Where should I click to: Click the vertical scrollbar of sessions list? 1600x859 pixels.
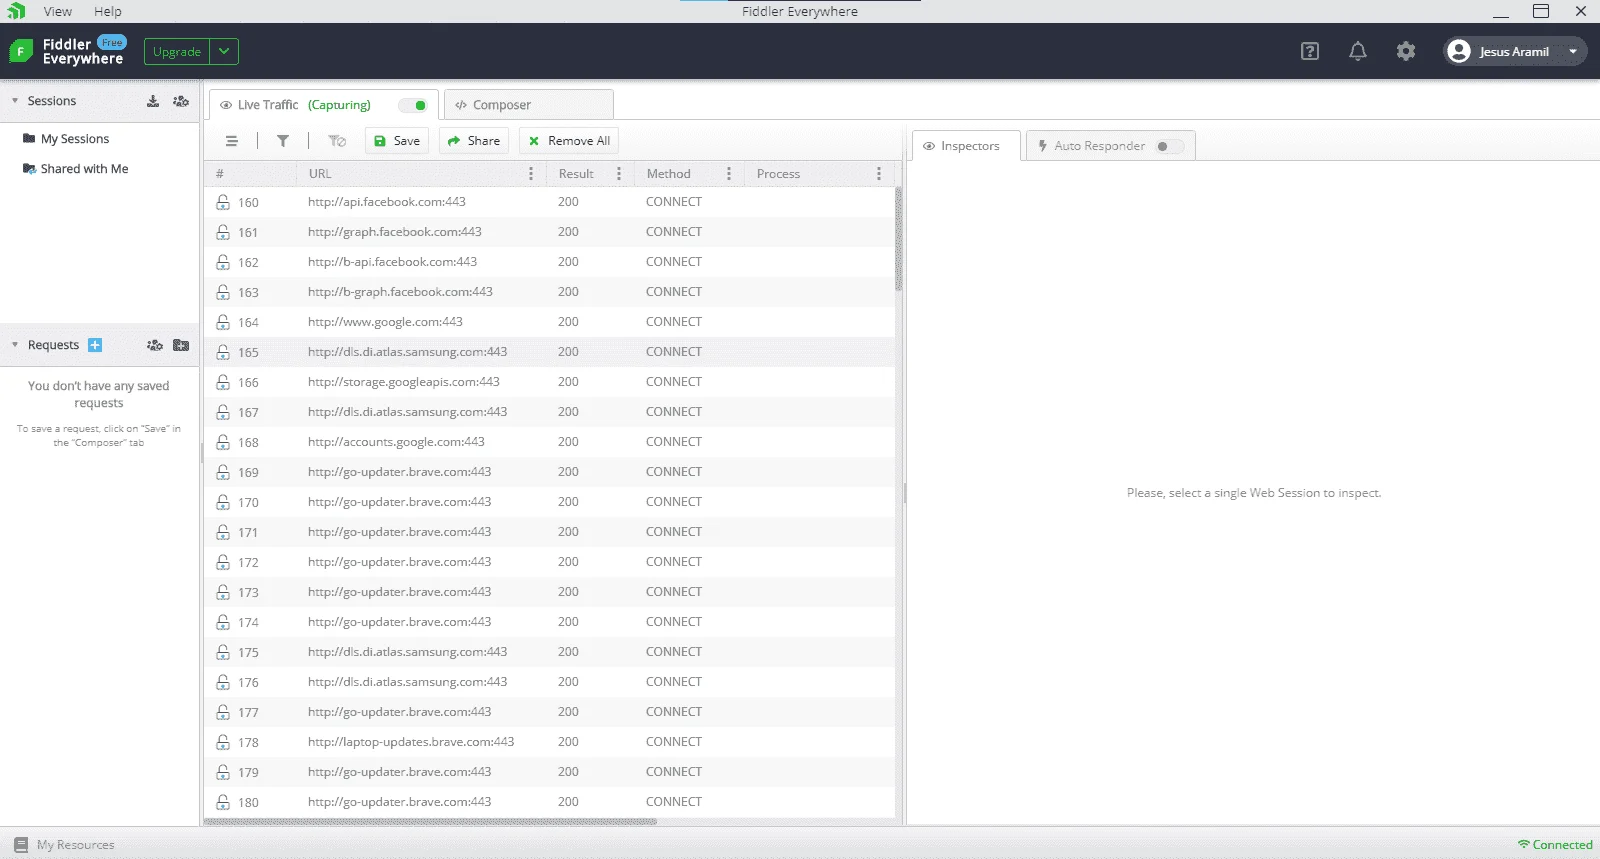click(899, 240)
